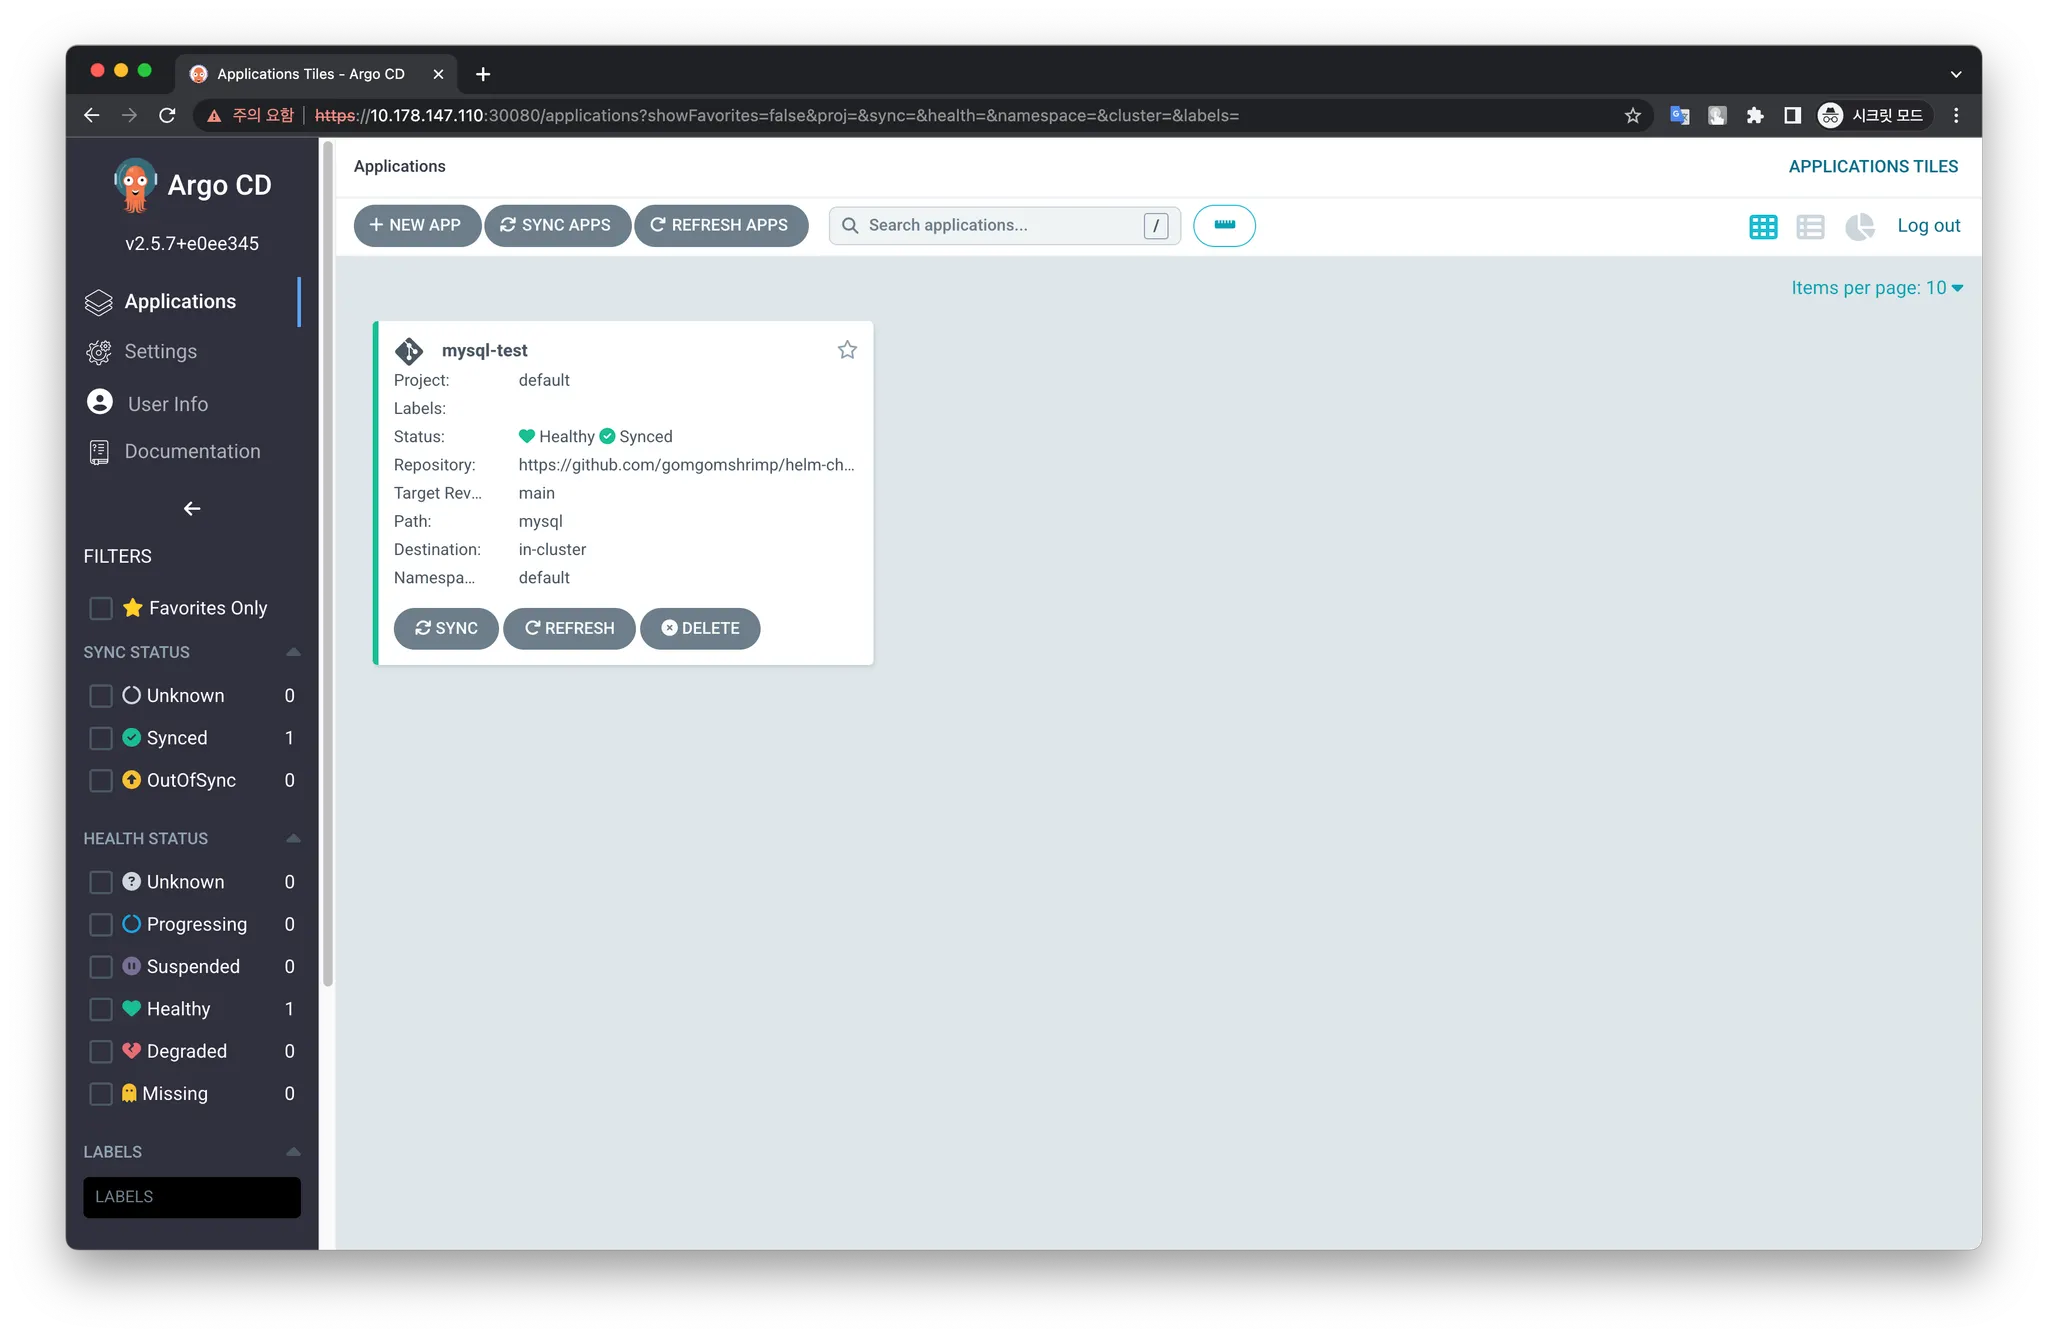Switch to the tiles grid view icon
The height and width of the screenshot is (1337, 2048).
point(1763,227)
